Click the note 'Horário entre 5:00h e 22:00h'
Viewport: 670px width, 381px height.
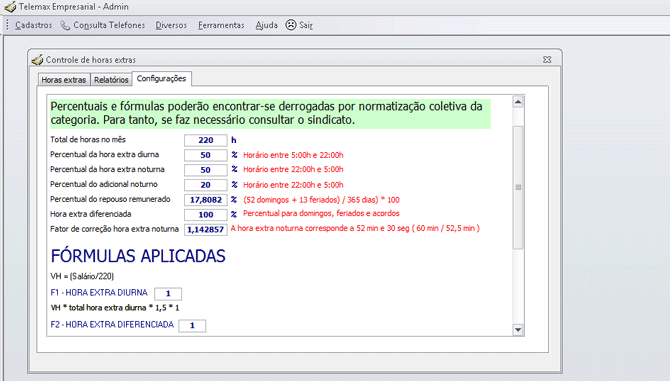coord(293,155)
